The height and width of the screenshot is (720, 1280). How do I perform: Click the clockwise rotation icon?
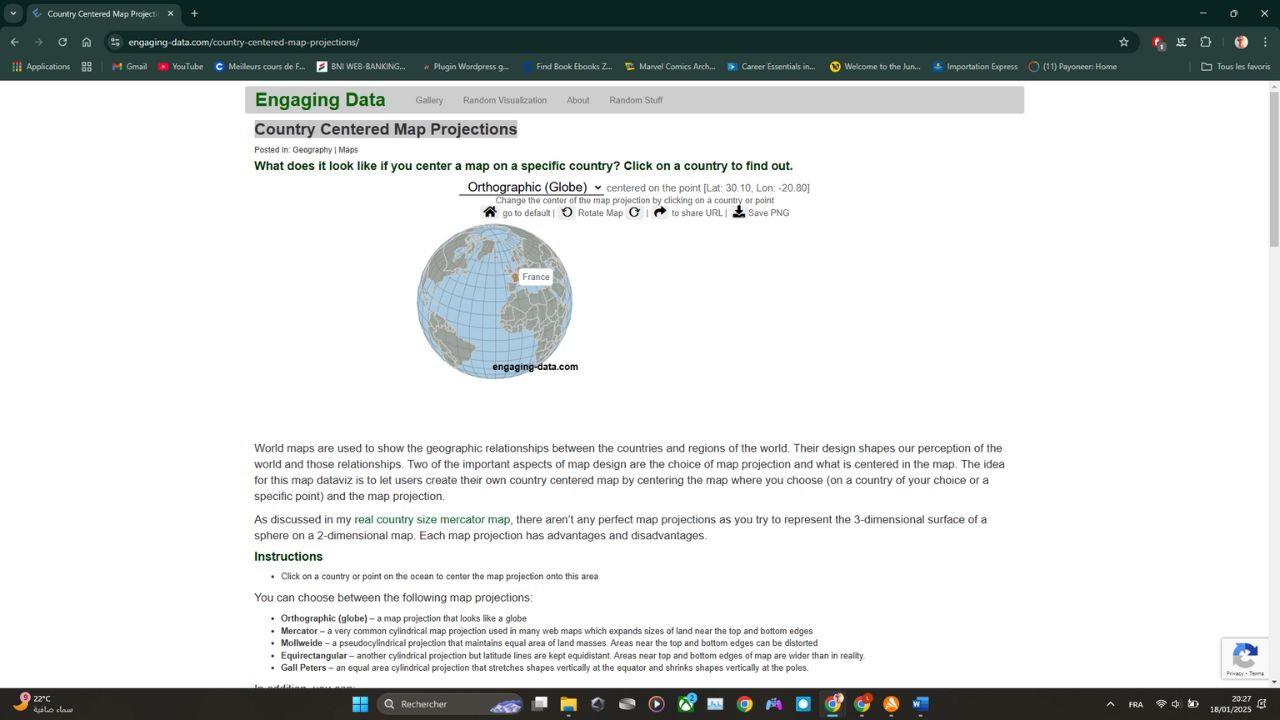coord(634,212)
